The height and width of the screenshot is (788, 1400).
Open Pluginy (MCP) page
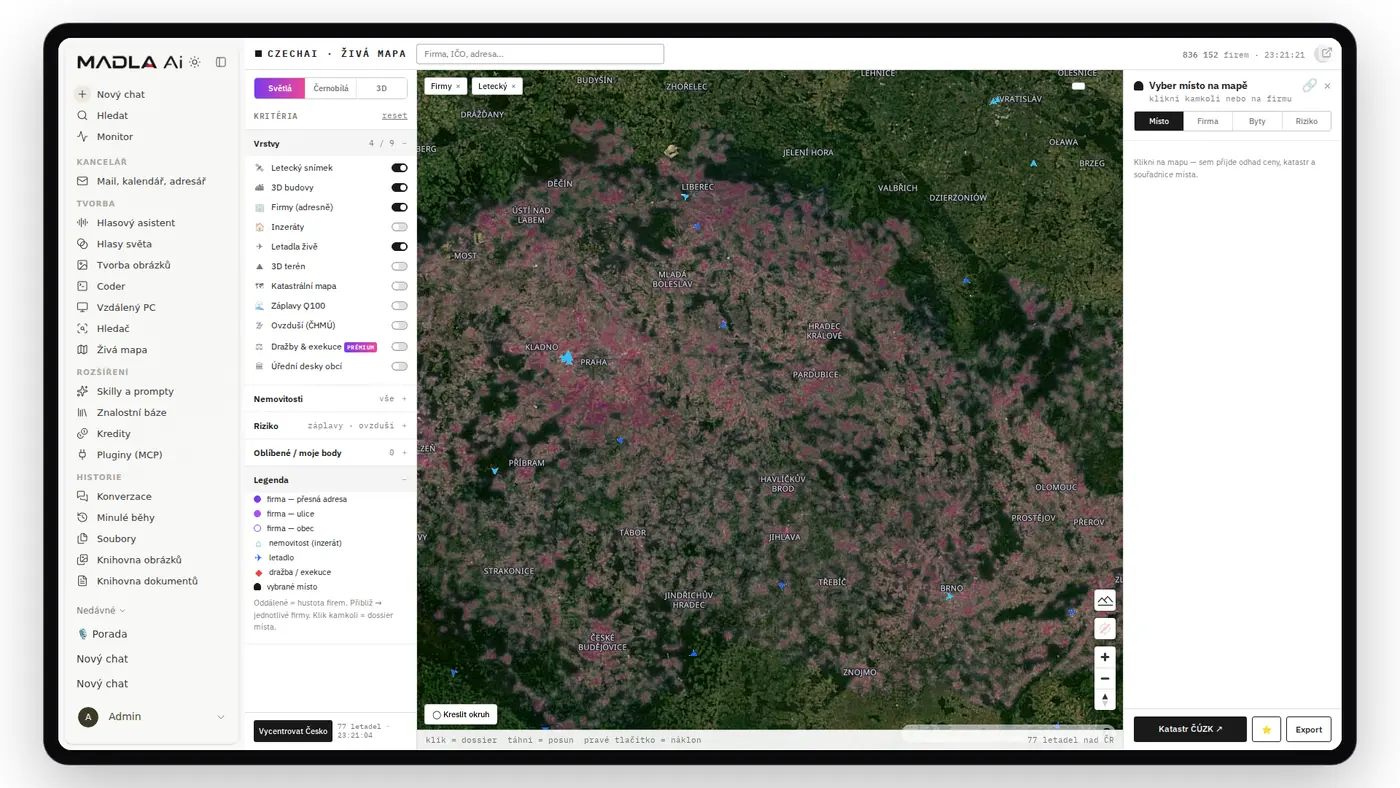point(130,454)
